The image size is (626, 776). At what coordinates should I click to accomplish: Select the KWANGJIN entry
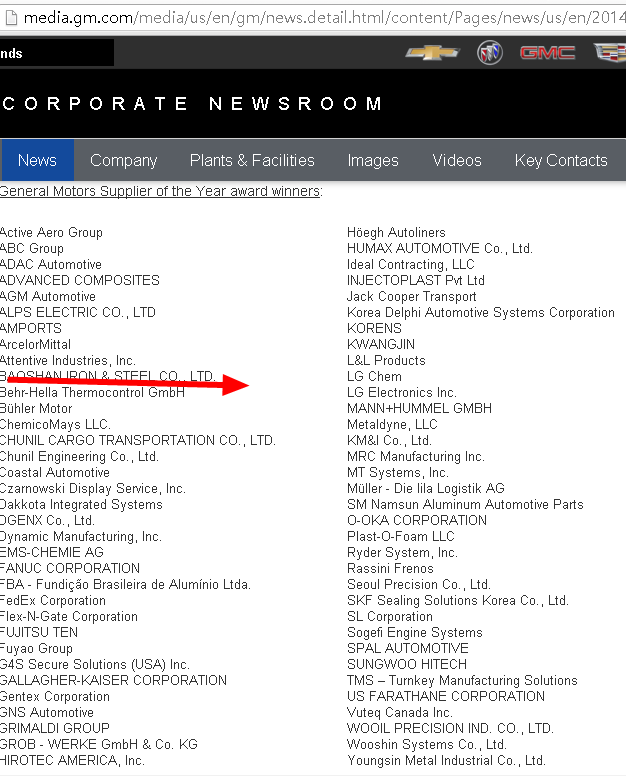coord(381,344)
